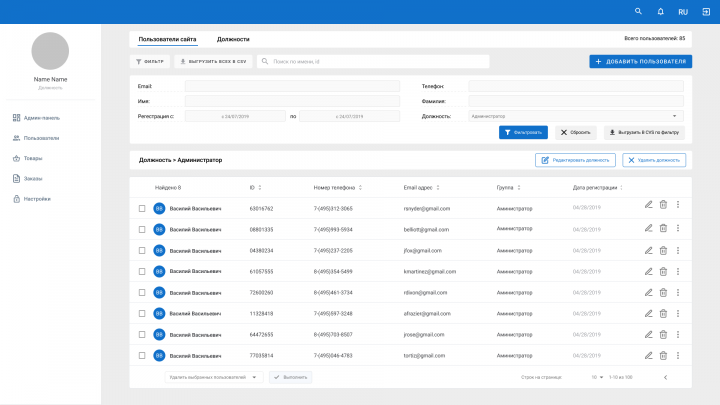Open search with the magnifier icon in header
Viewport: 720px width, 405px height.
[638, 11]
